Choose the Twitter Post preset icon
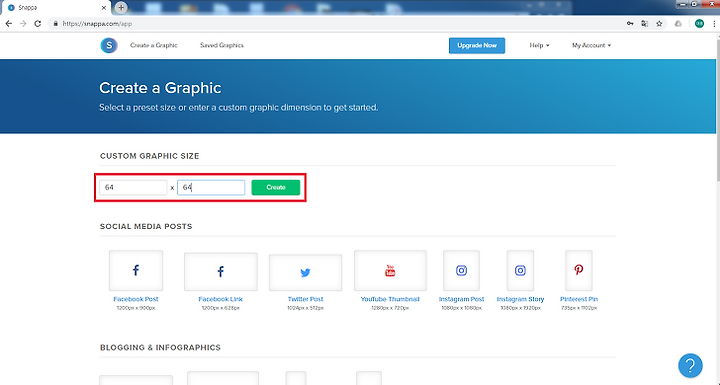 click(x=305, y=272)
